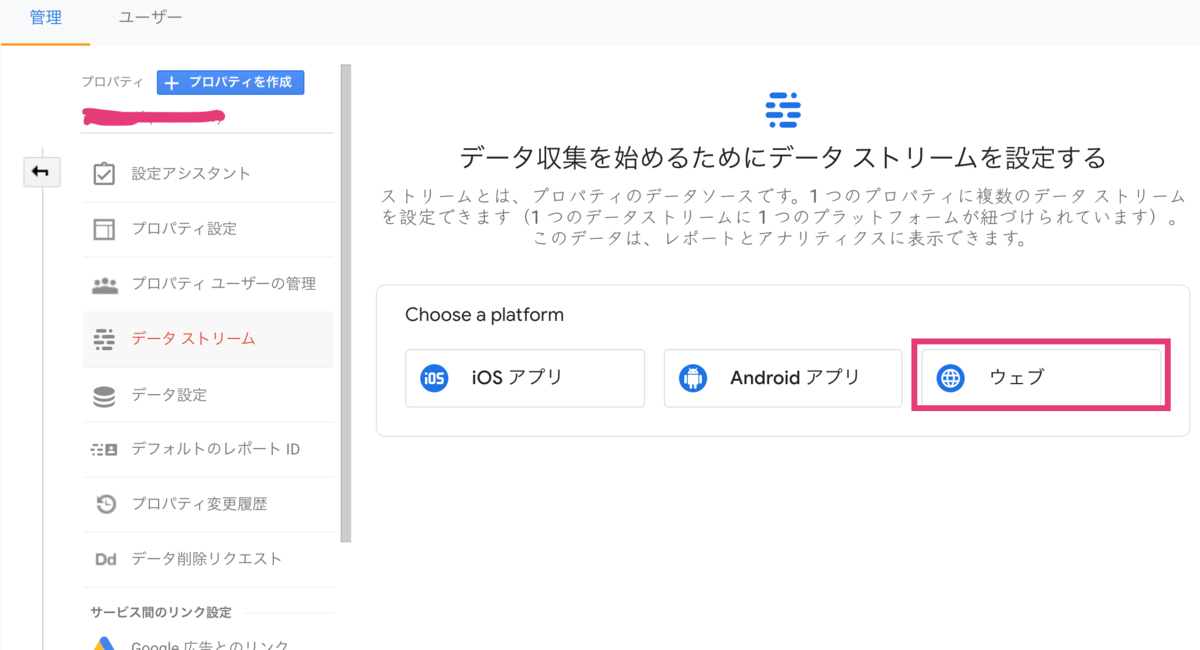Select the ウェブ platform option
This screenshot has width=1200, height=650.
[1040, 378]
